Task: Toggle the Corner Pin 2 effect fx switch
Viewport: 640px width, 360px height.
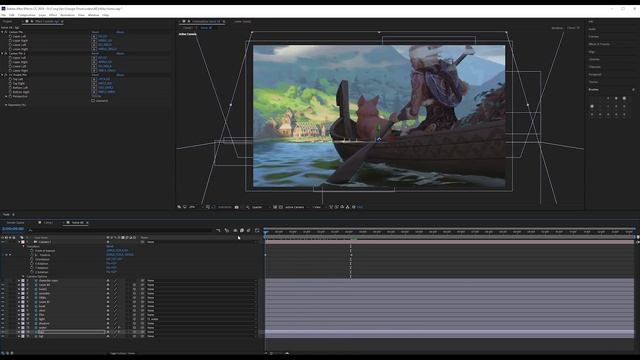Action: [6, 53]
